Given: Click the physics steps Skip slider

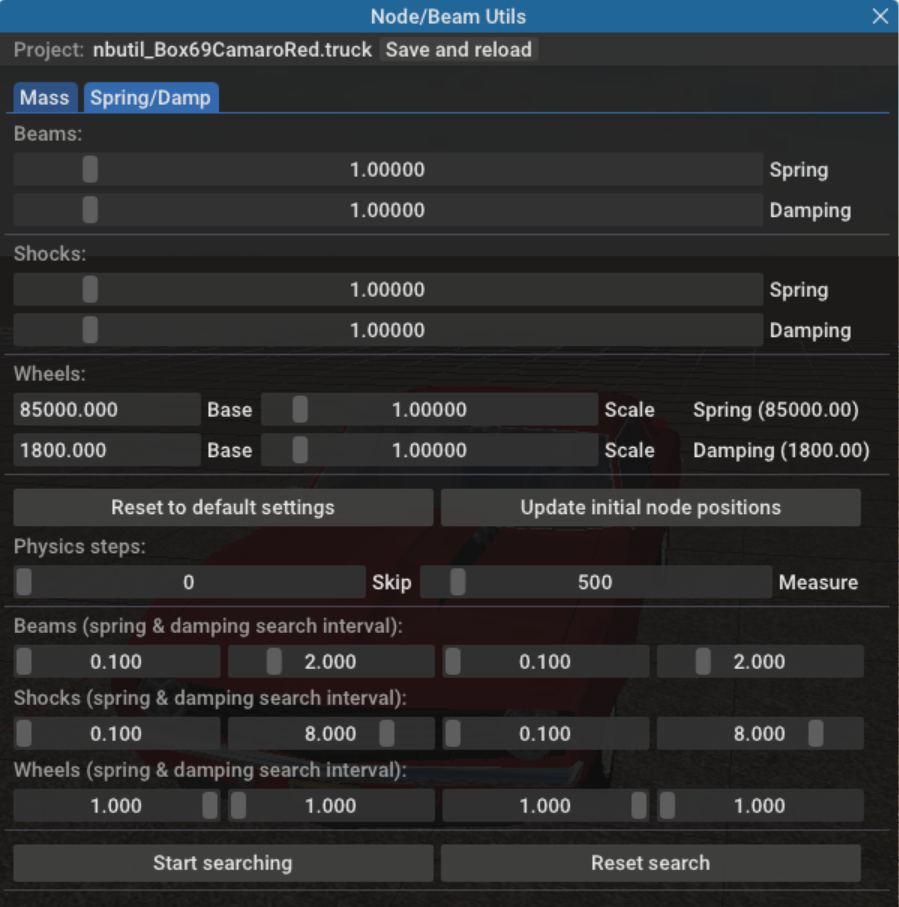Looking at the screenshot, I should (189, 582).
